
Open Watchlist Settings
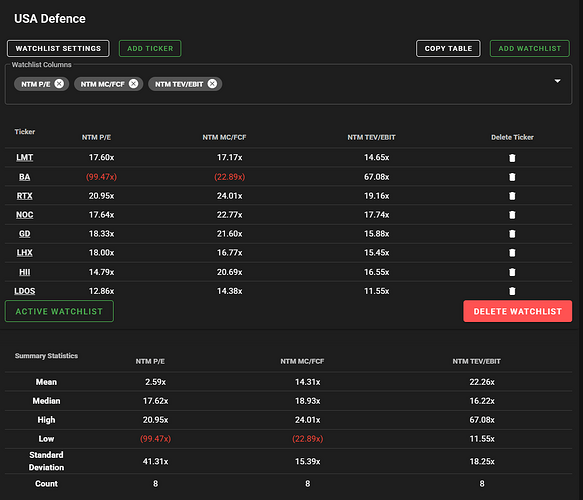point(58,48)
